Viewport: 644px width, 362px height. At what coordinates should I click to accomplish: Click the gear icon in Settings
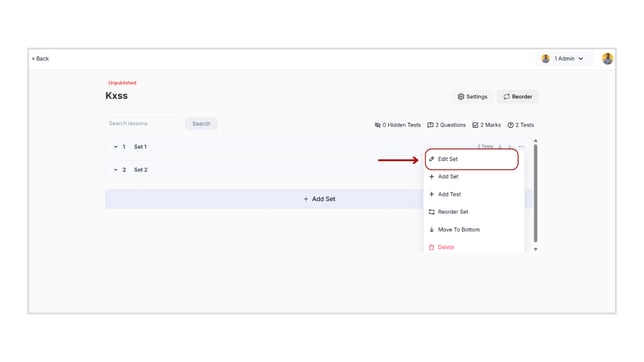pyautogui.click(x=461, y=97)
